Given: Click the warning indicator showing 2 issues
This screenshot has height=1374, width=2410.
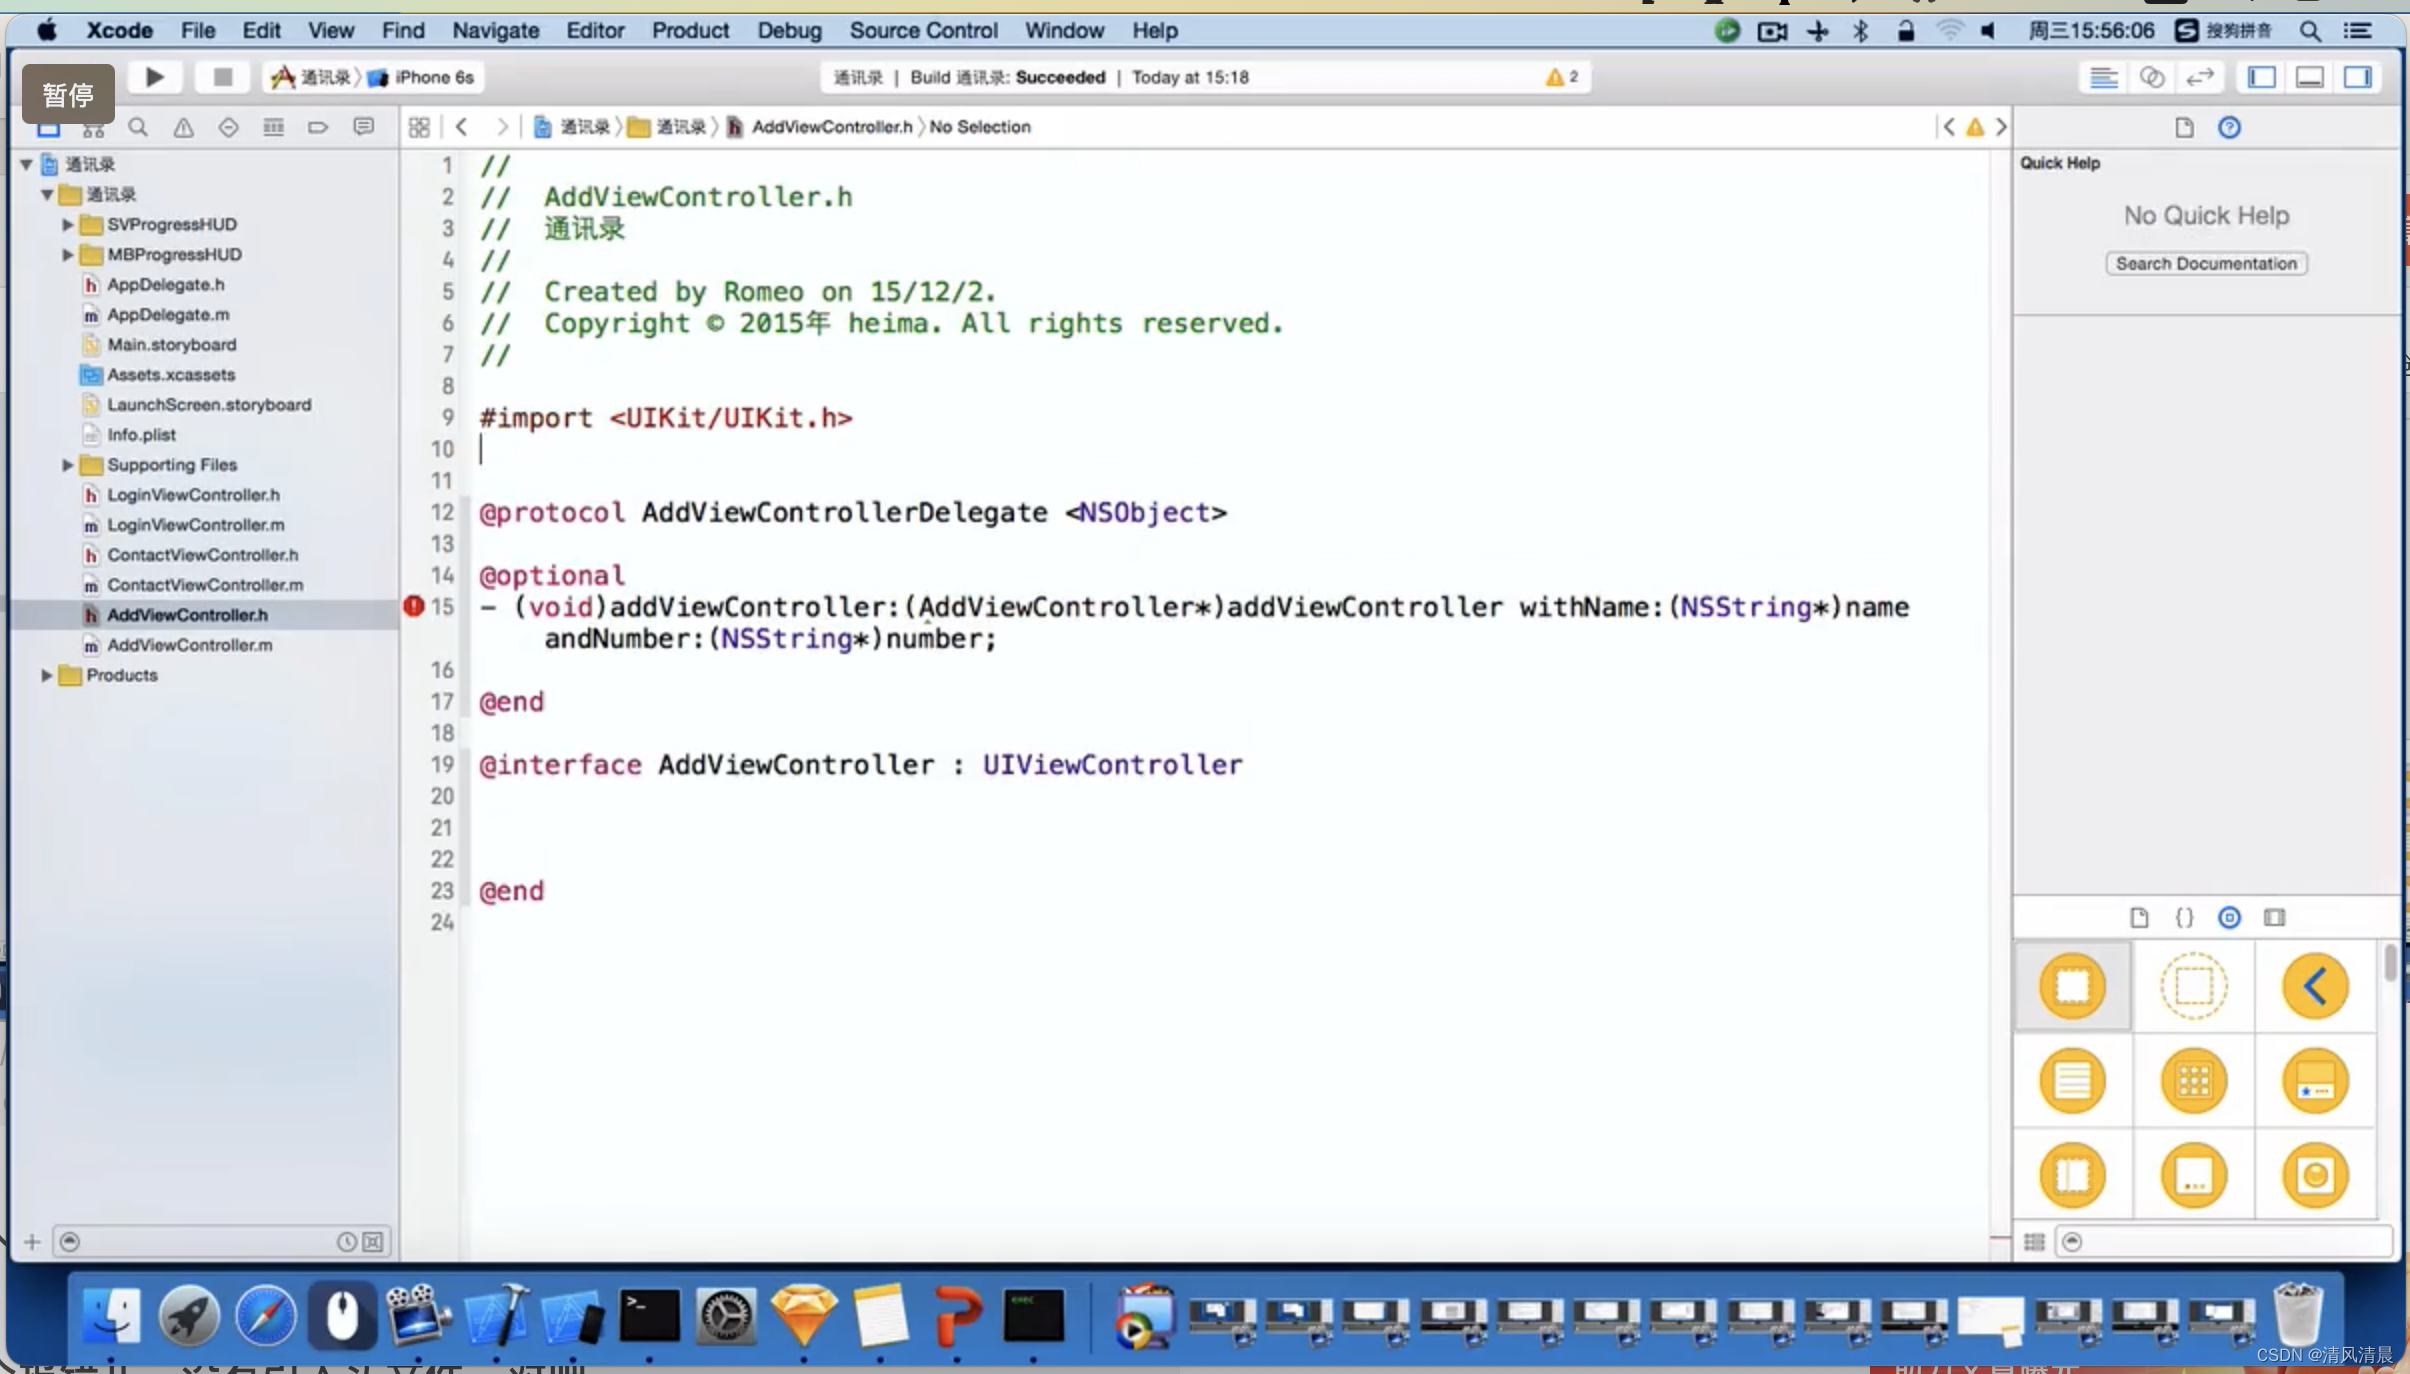Looking at the screenshot, I should (x=1561, y=77).
